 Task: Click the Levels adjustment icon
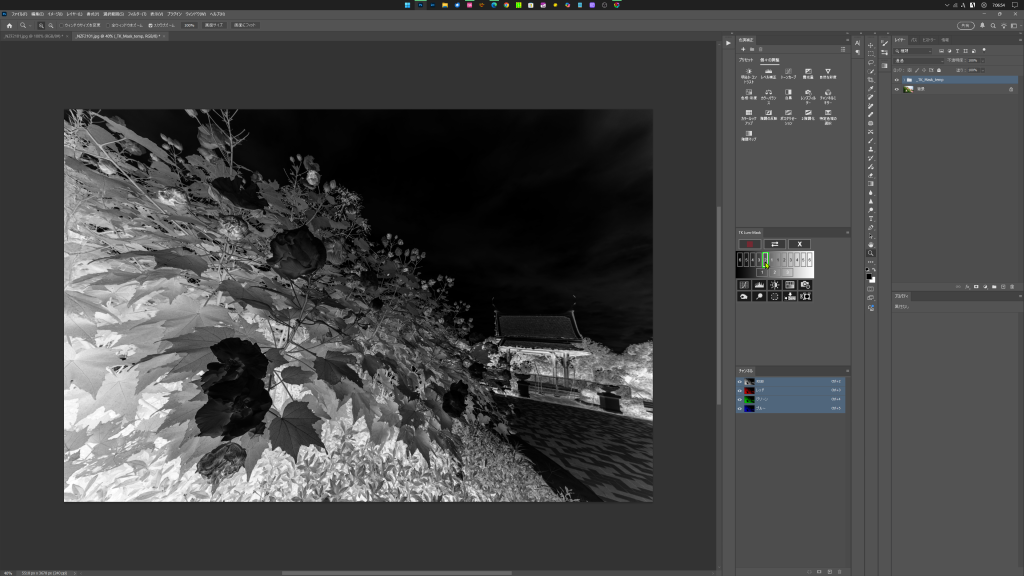(767, 73)
